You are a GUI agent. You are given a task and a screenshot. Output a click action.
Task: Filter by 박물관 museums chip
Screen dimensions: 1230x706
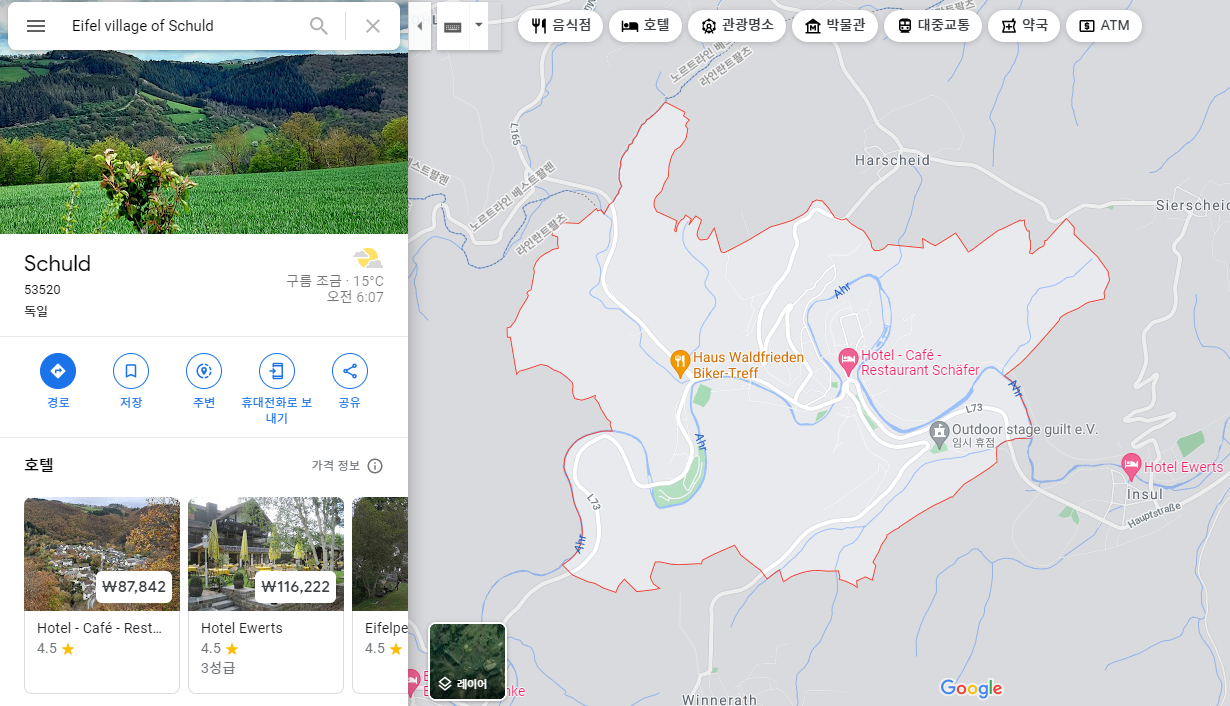click(834, 26)
